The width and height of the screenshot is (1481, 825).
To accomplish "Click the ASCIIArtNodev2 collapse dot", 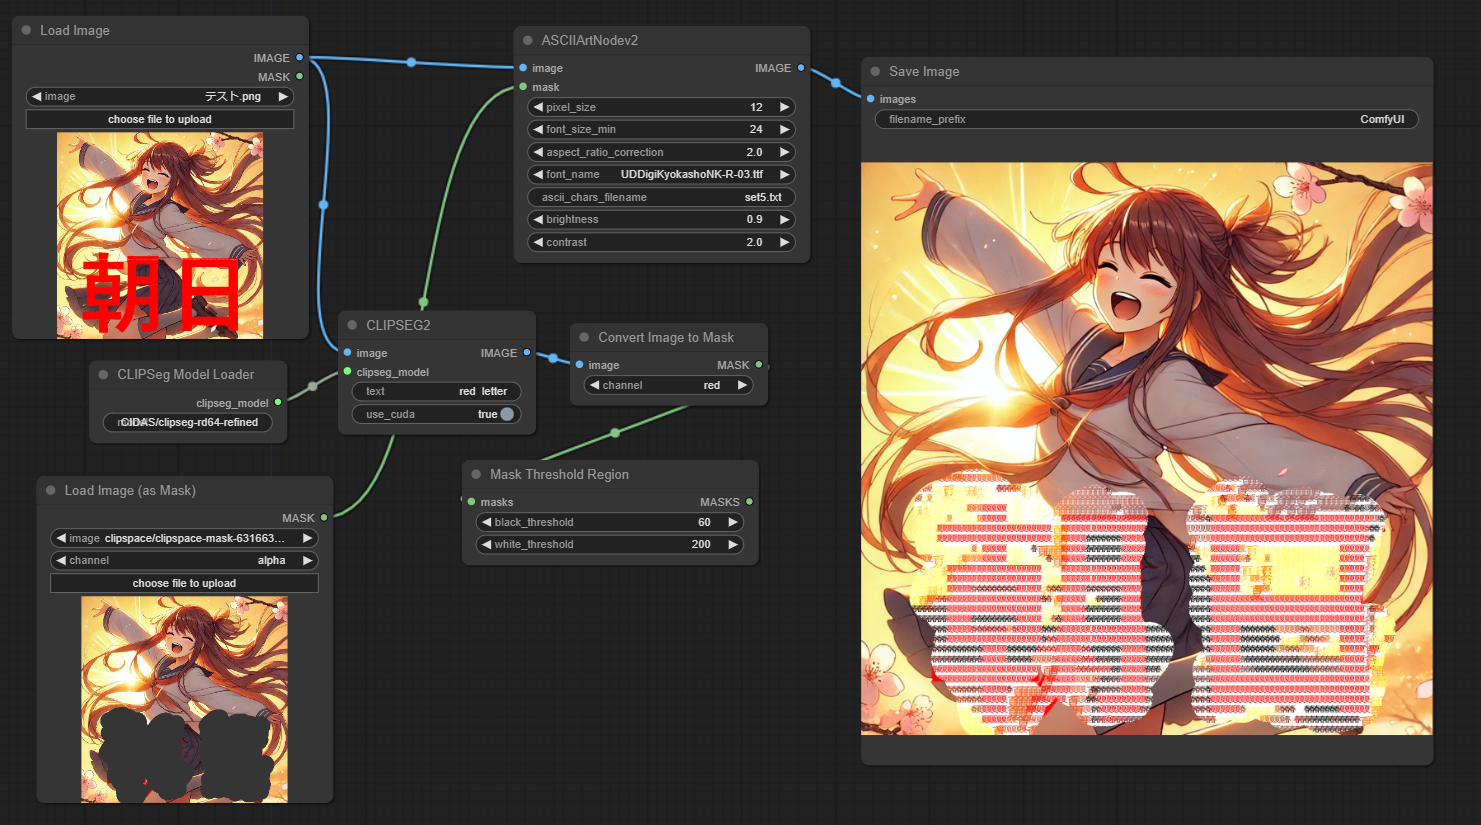I will click(x=528, y=41).
